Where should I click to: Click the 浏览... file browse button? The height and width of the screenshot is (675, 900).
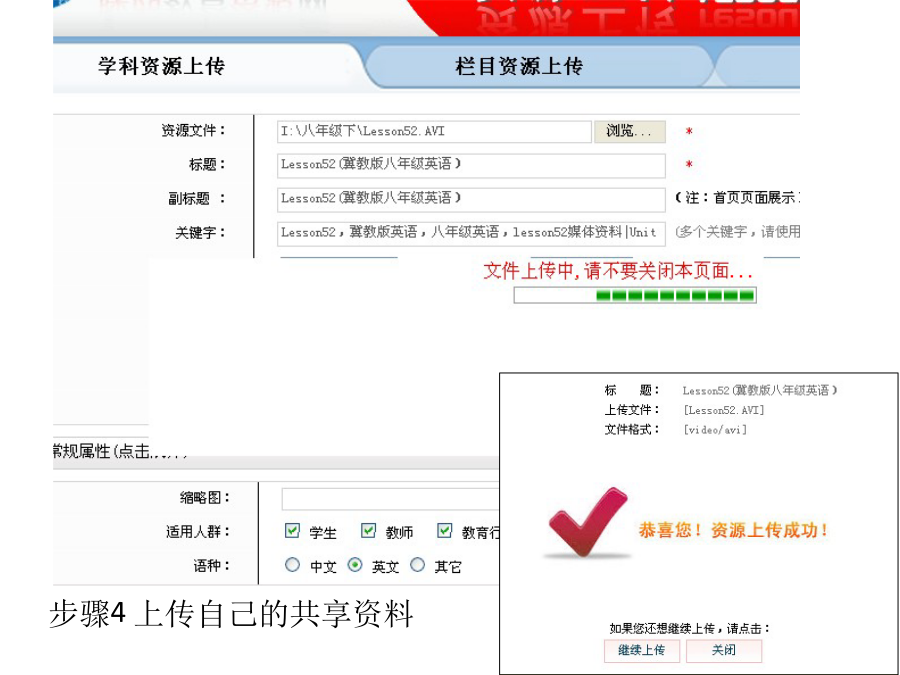click(x=630, y=131)
